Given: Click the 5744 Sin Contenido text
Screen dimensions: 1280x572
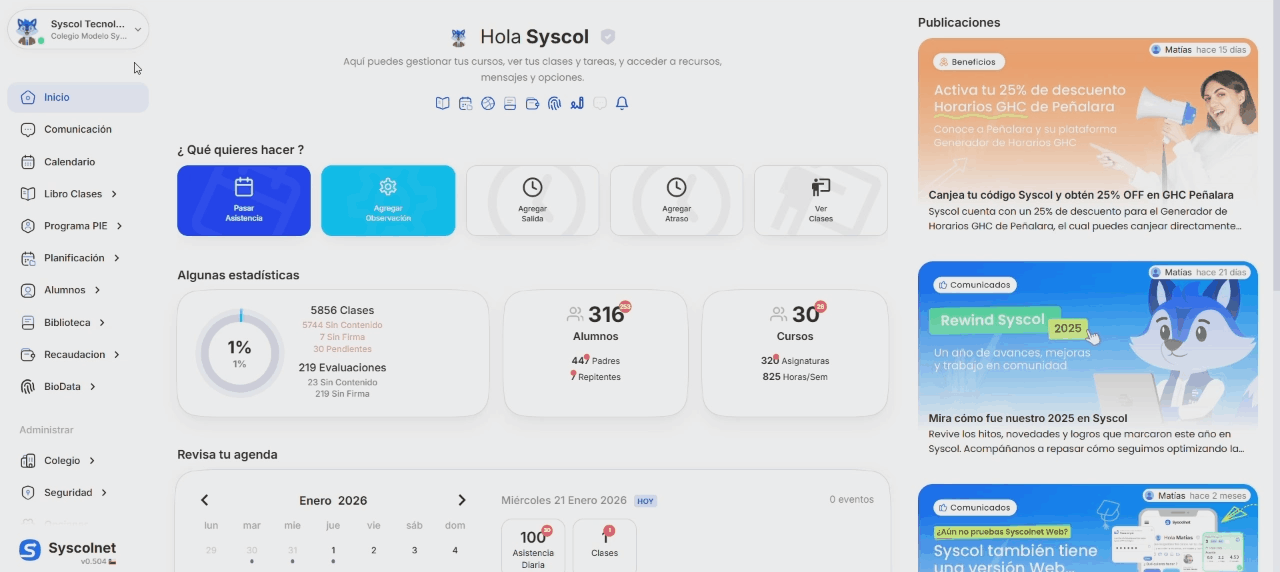Looking at the screenshot, I should [x=342, y=325].
